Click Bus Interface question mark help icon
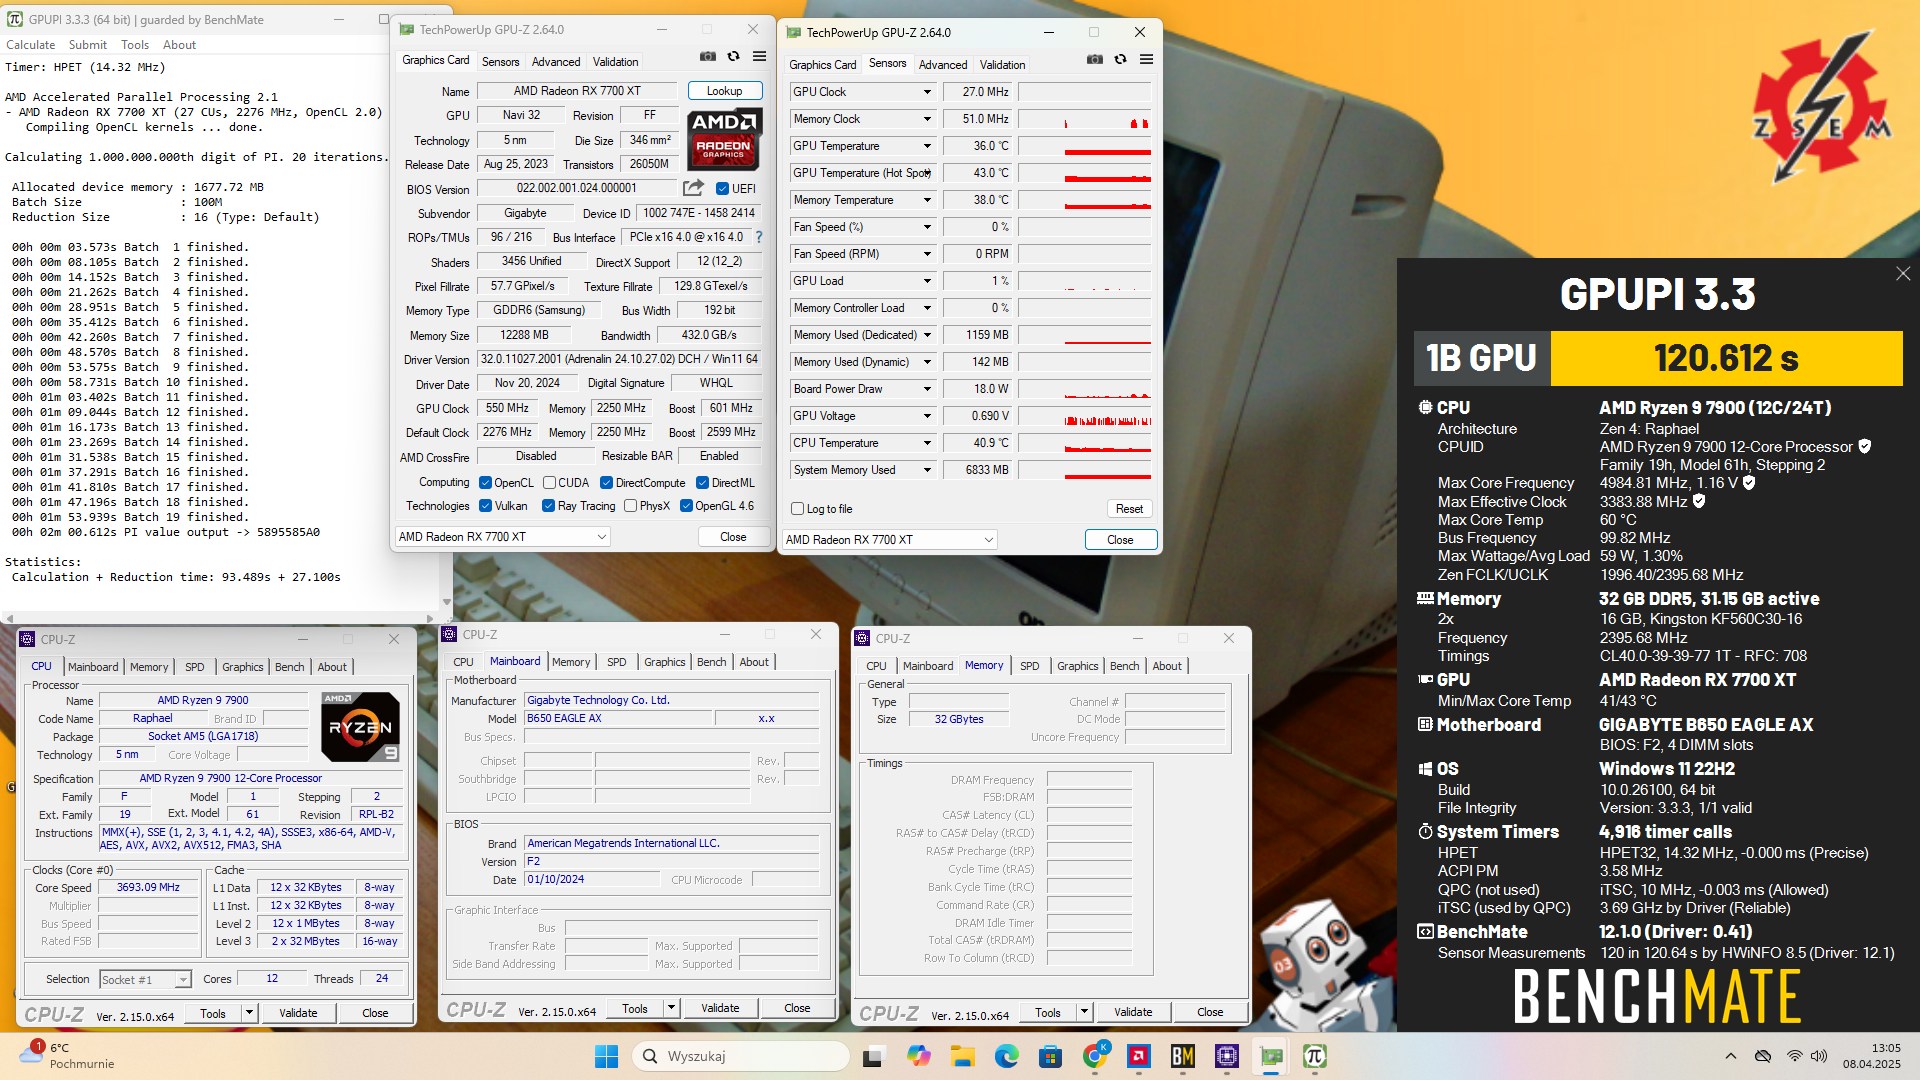This screenshot has width=1920, height=1080. (759, 237)
